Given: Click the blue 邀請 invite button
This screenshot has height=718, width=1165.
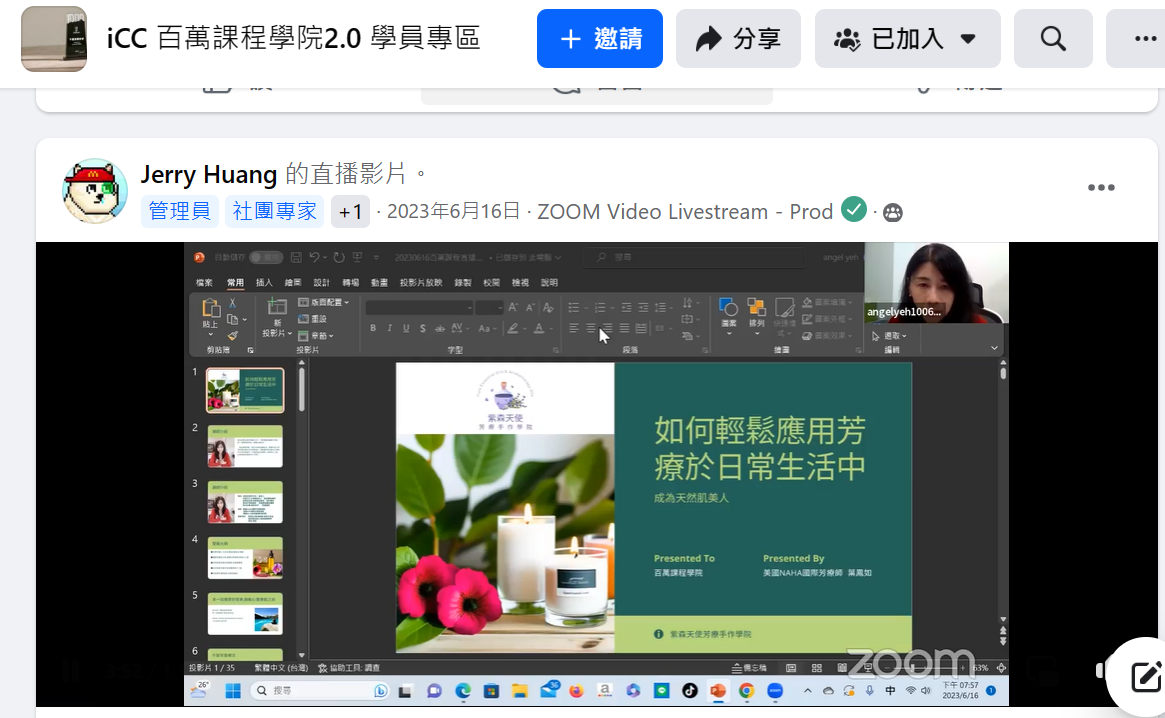Looking at the screenshot, I should 599,39.
